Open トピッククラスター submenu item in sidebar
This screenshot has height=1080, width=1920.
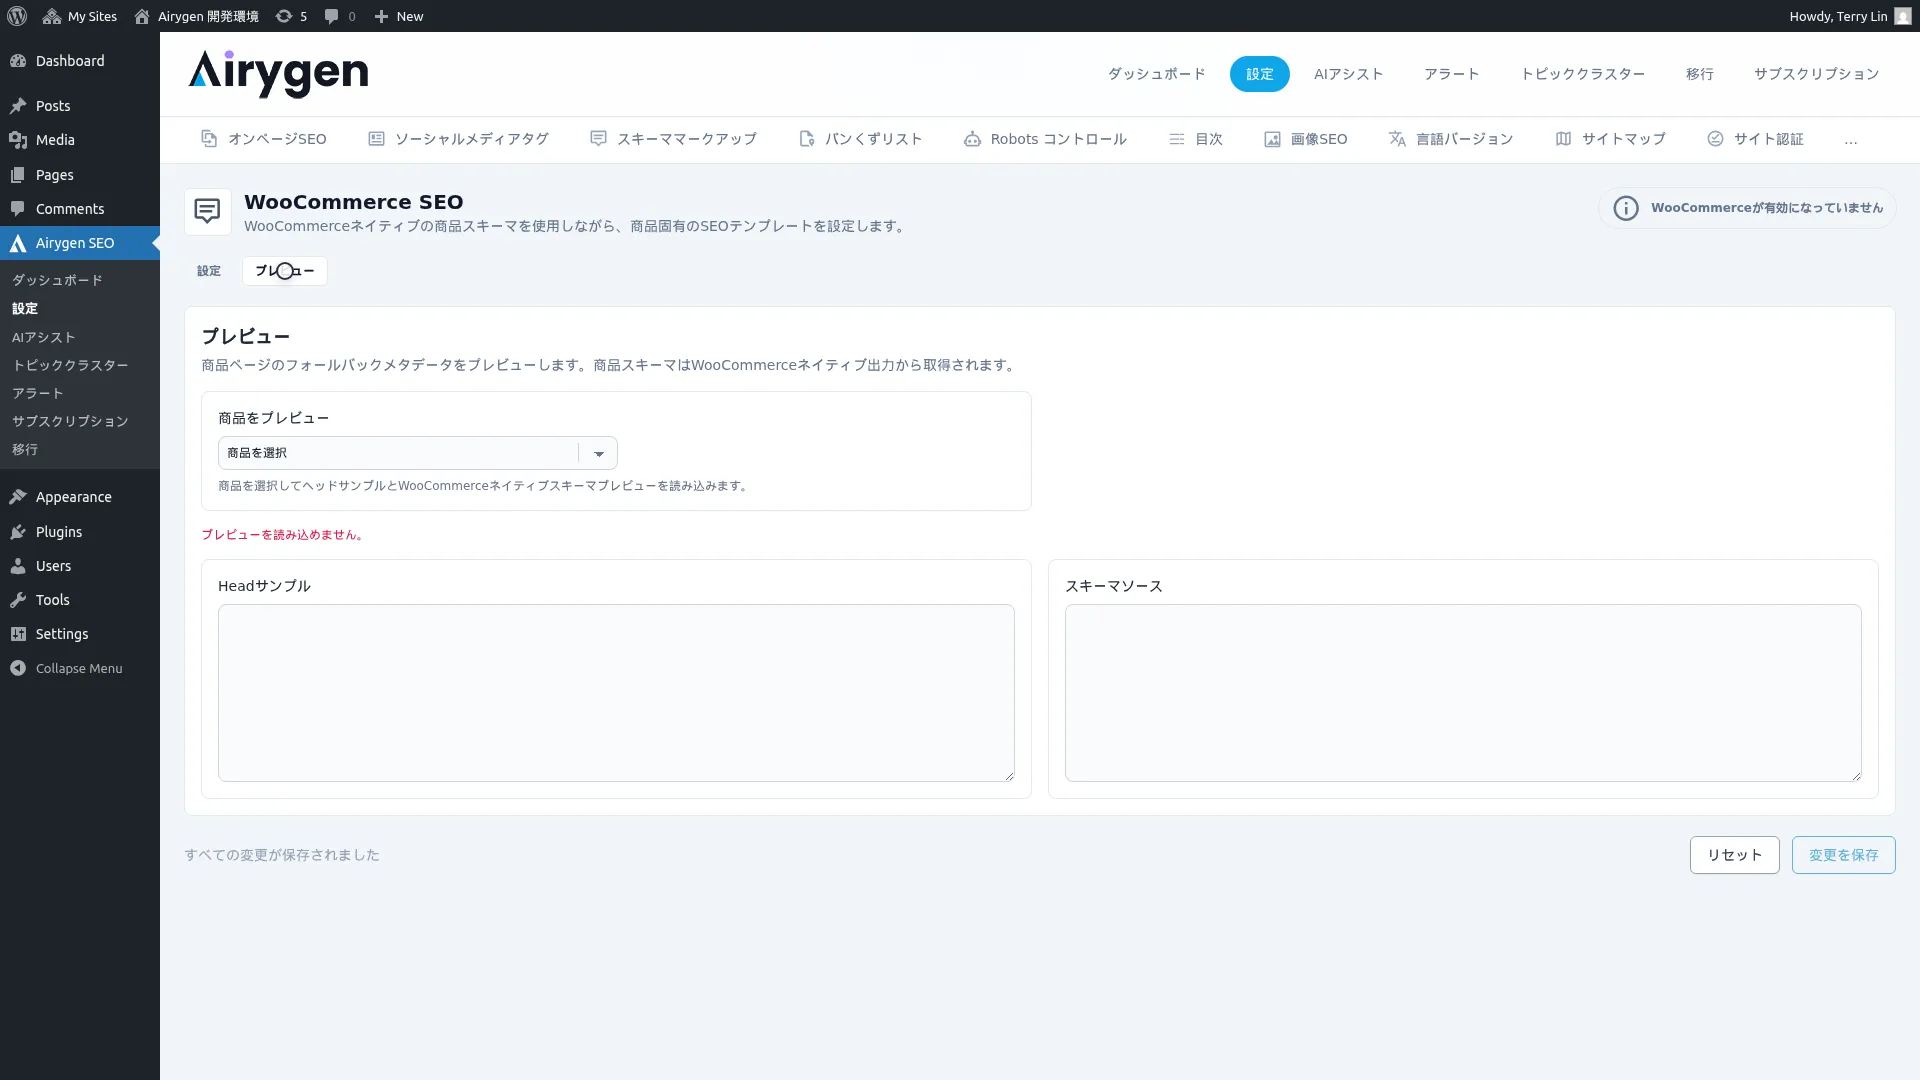coord(70,365)
